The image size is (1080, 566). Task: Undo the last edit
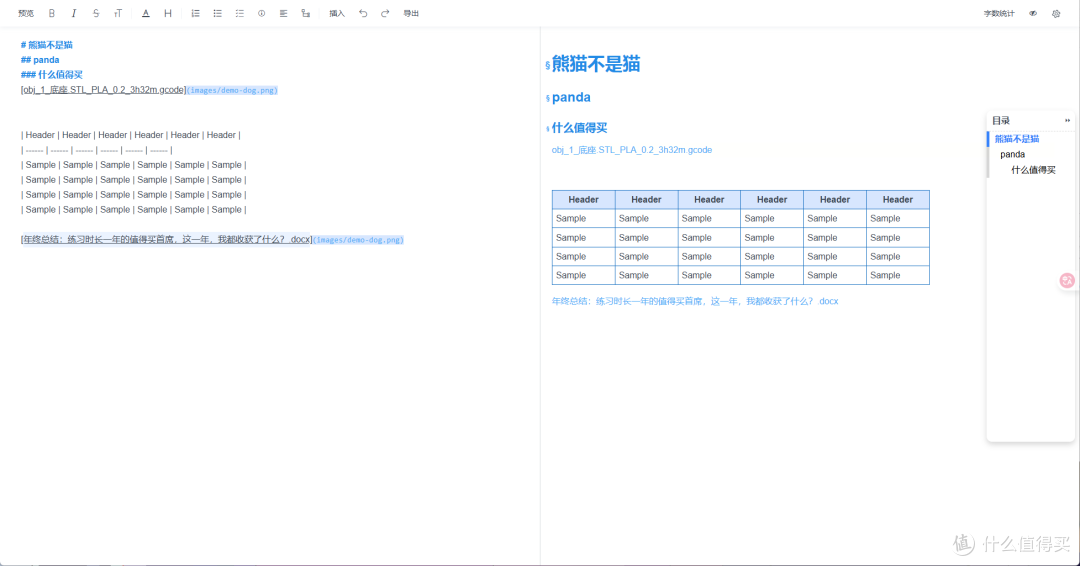[363, 13]
